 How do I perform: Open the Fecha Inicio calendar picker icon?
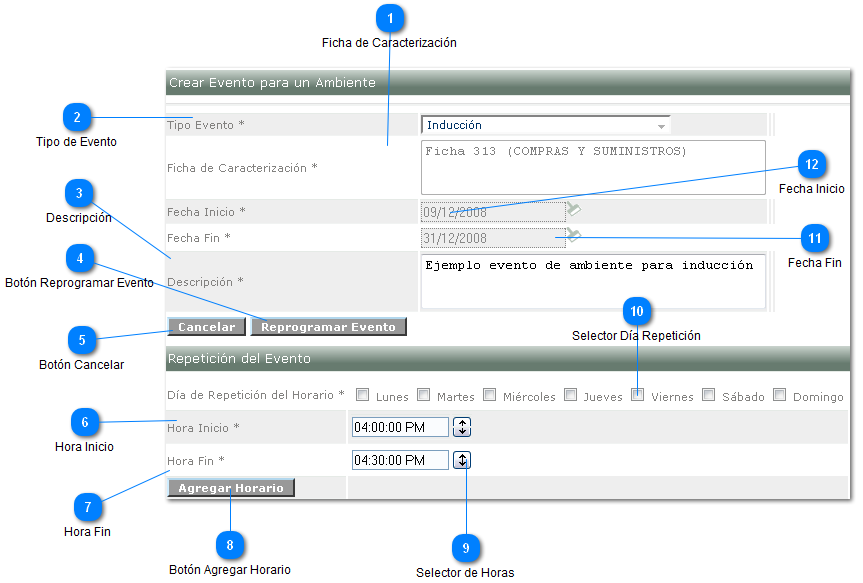574,209
